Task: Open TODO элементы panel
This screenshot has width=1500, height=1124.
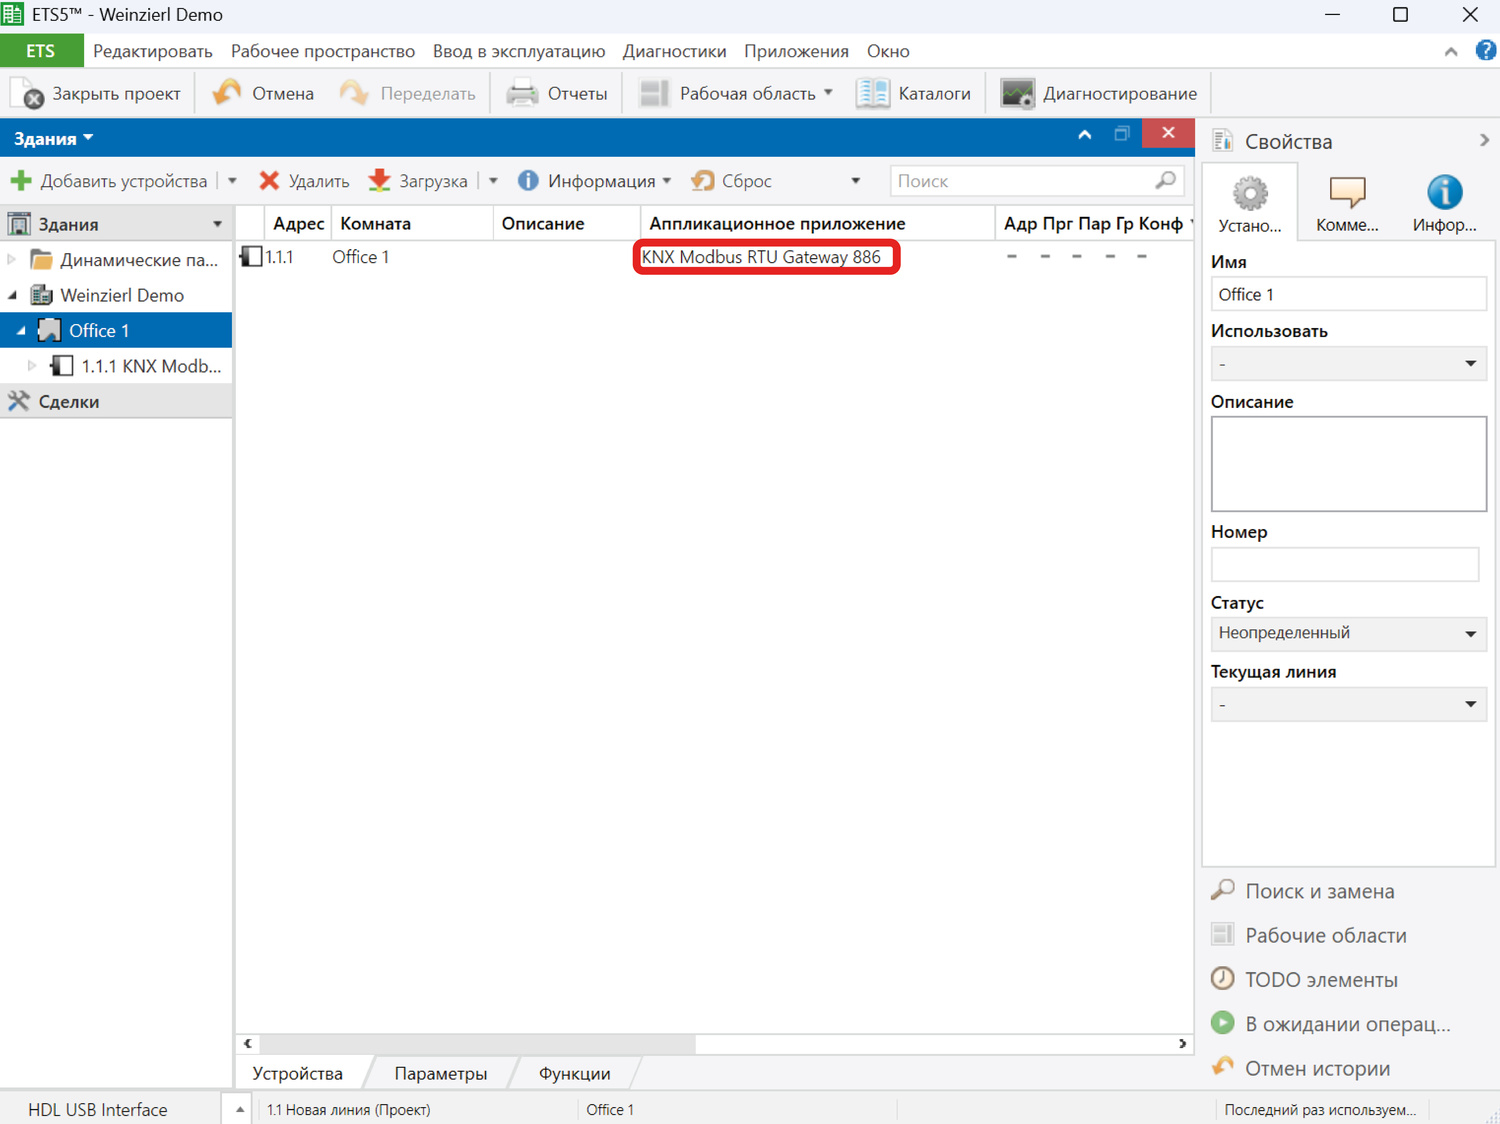Action: tap(1320, 980)
